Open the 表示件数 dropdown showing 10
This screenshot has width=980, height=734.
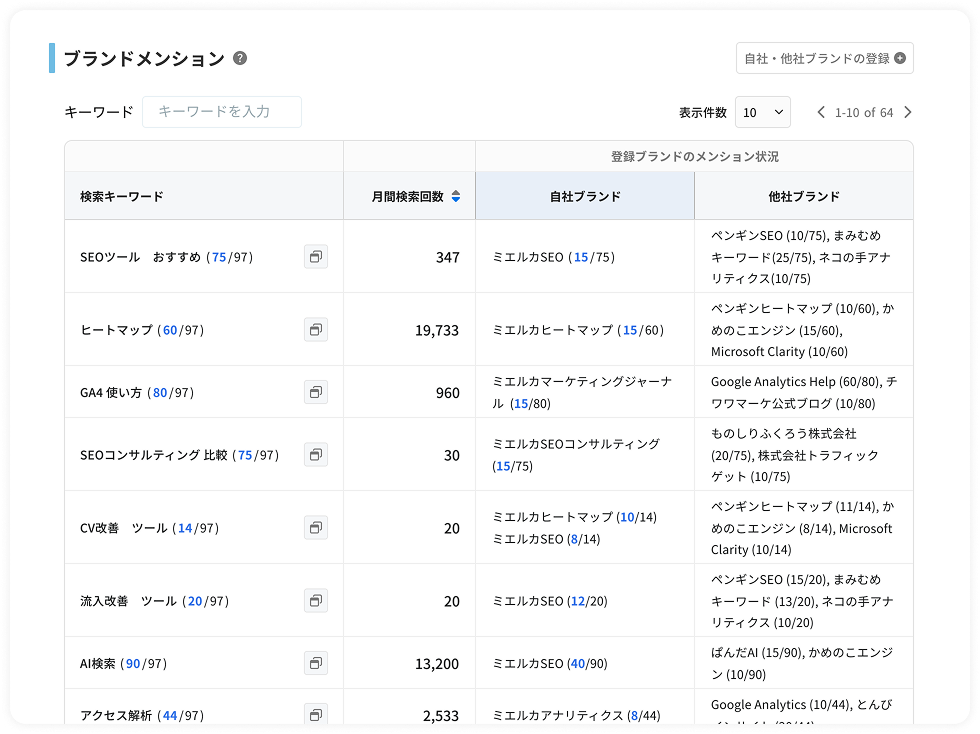tap(762, 112)
